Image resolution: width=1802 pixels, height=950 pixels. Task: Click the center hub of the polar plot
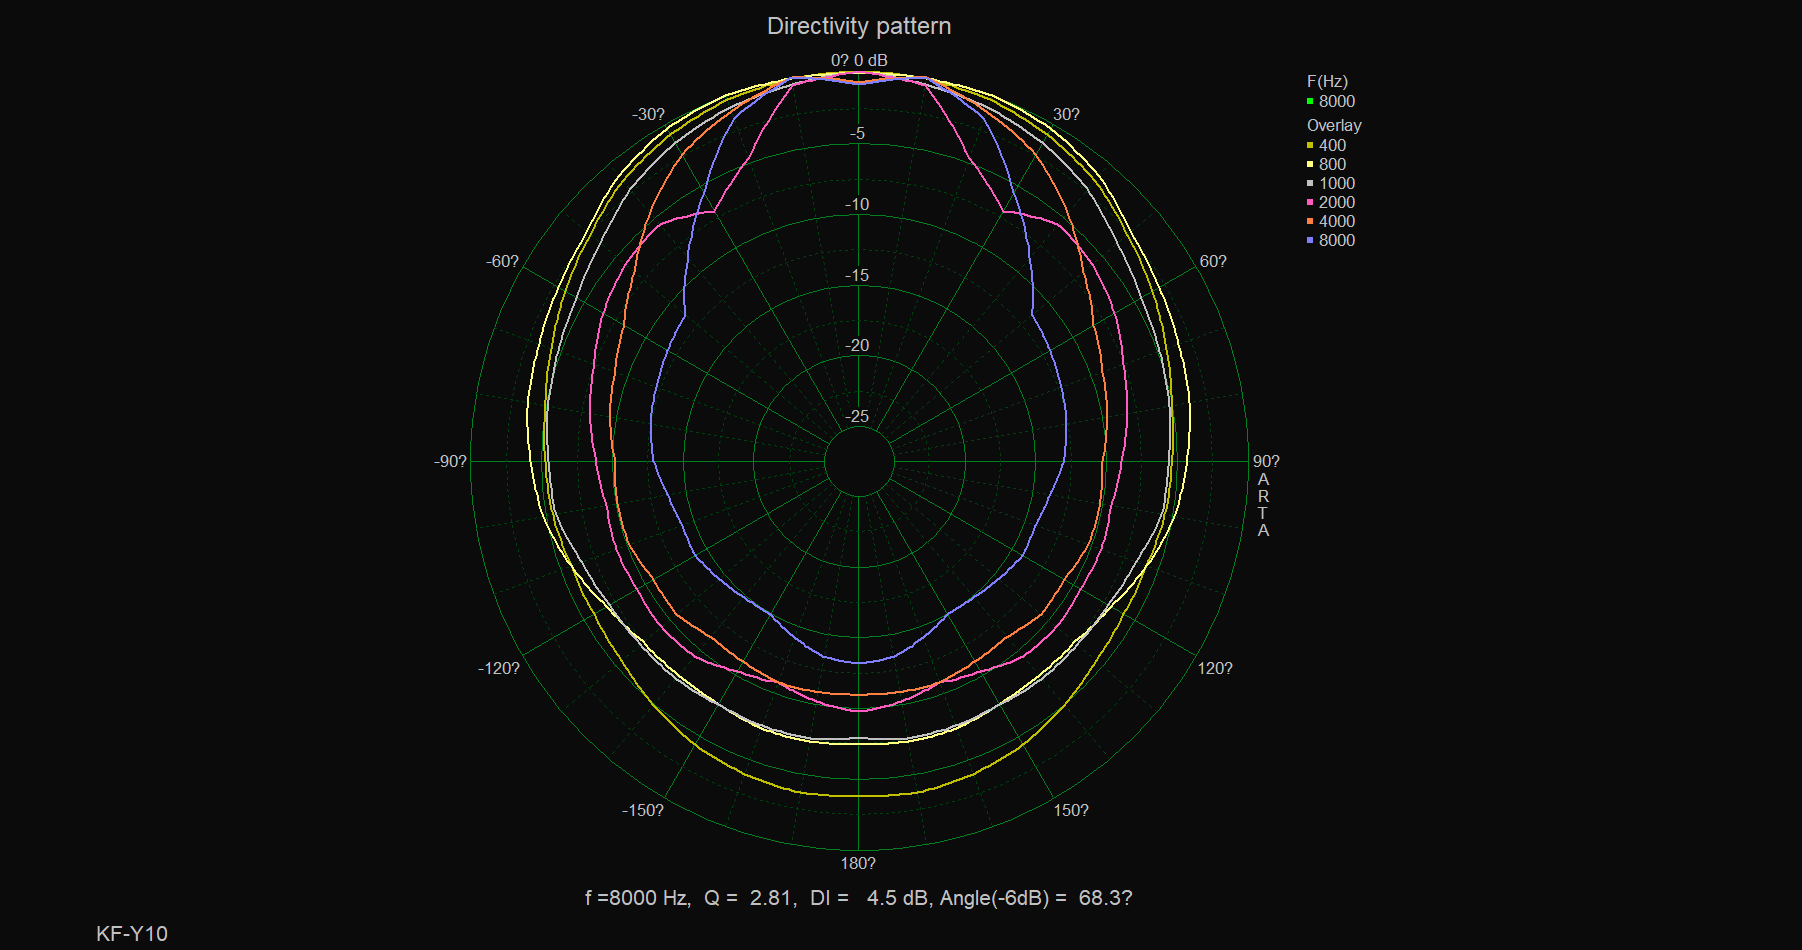(859, 461)
